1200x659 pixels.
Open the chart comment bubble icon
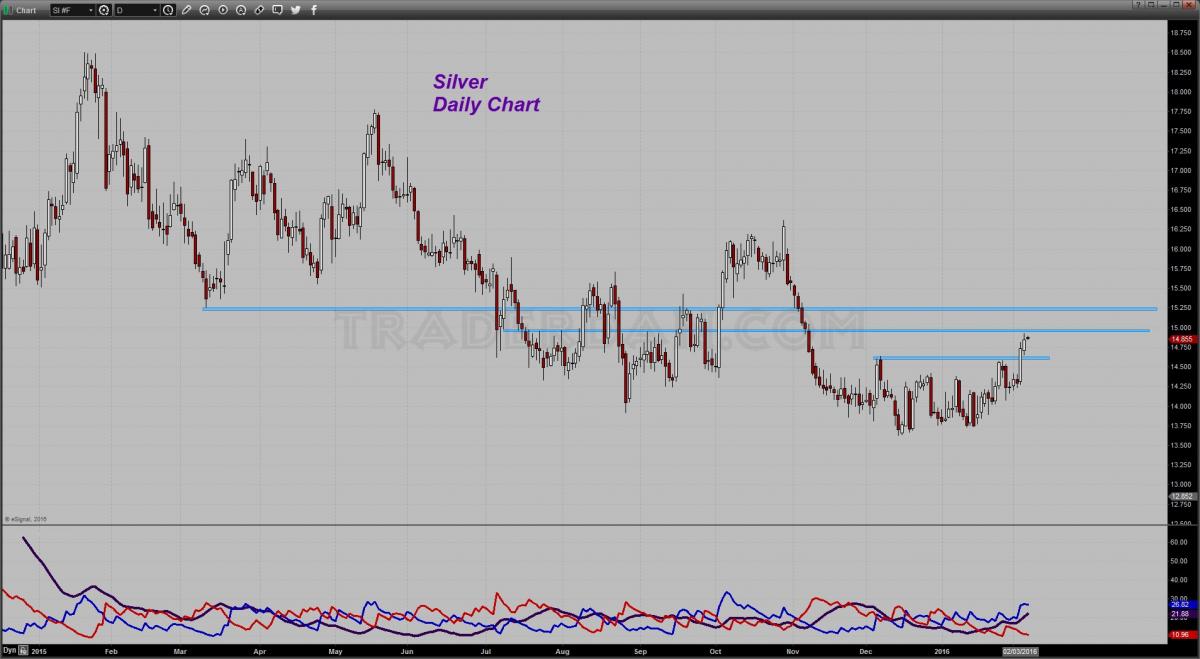(x=277, y=10)
